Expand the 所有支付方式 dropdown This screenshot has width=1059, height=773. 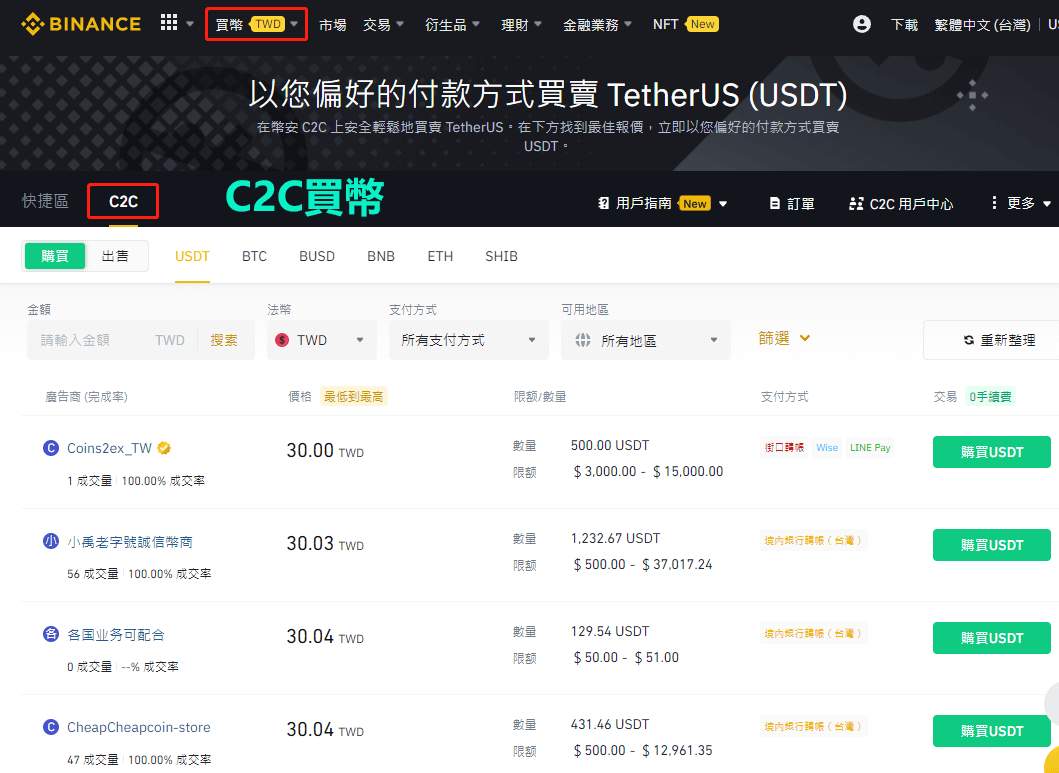(467, 339)
